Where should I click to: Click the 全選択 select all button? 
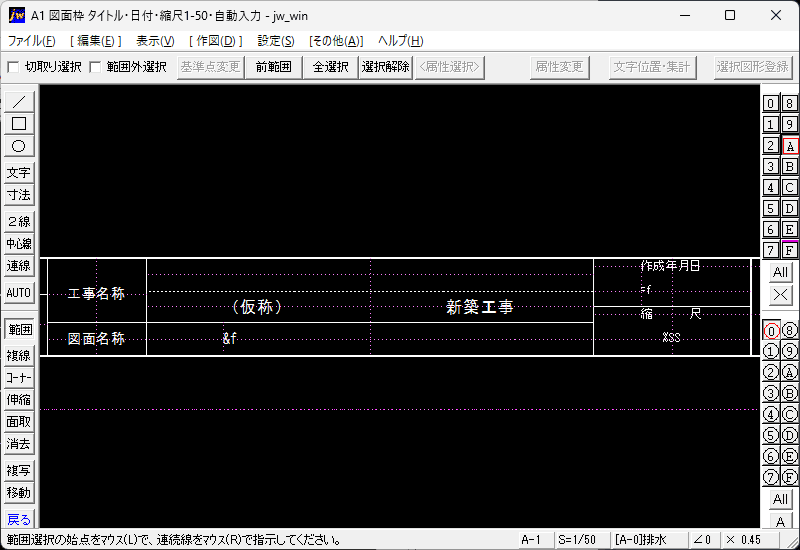331,67
